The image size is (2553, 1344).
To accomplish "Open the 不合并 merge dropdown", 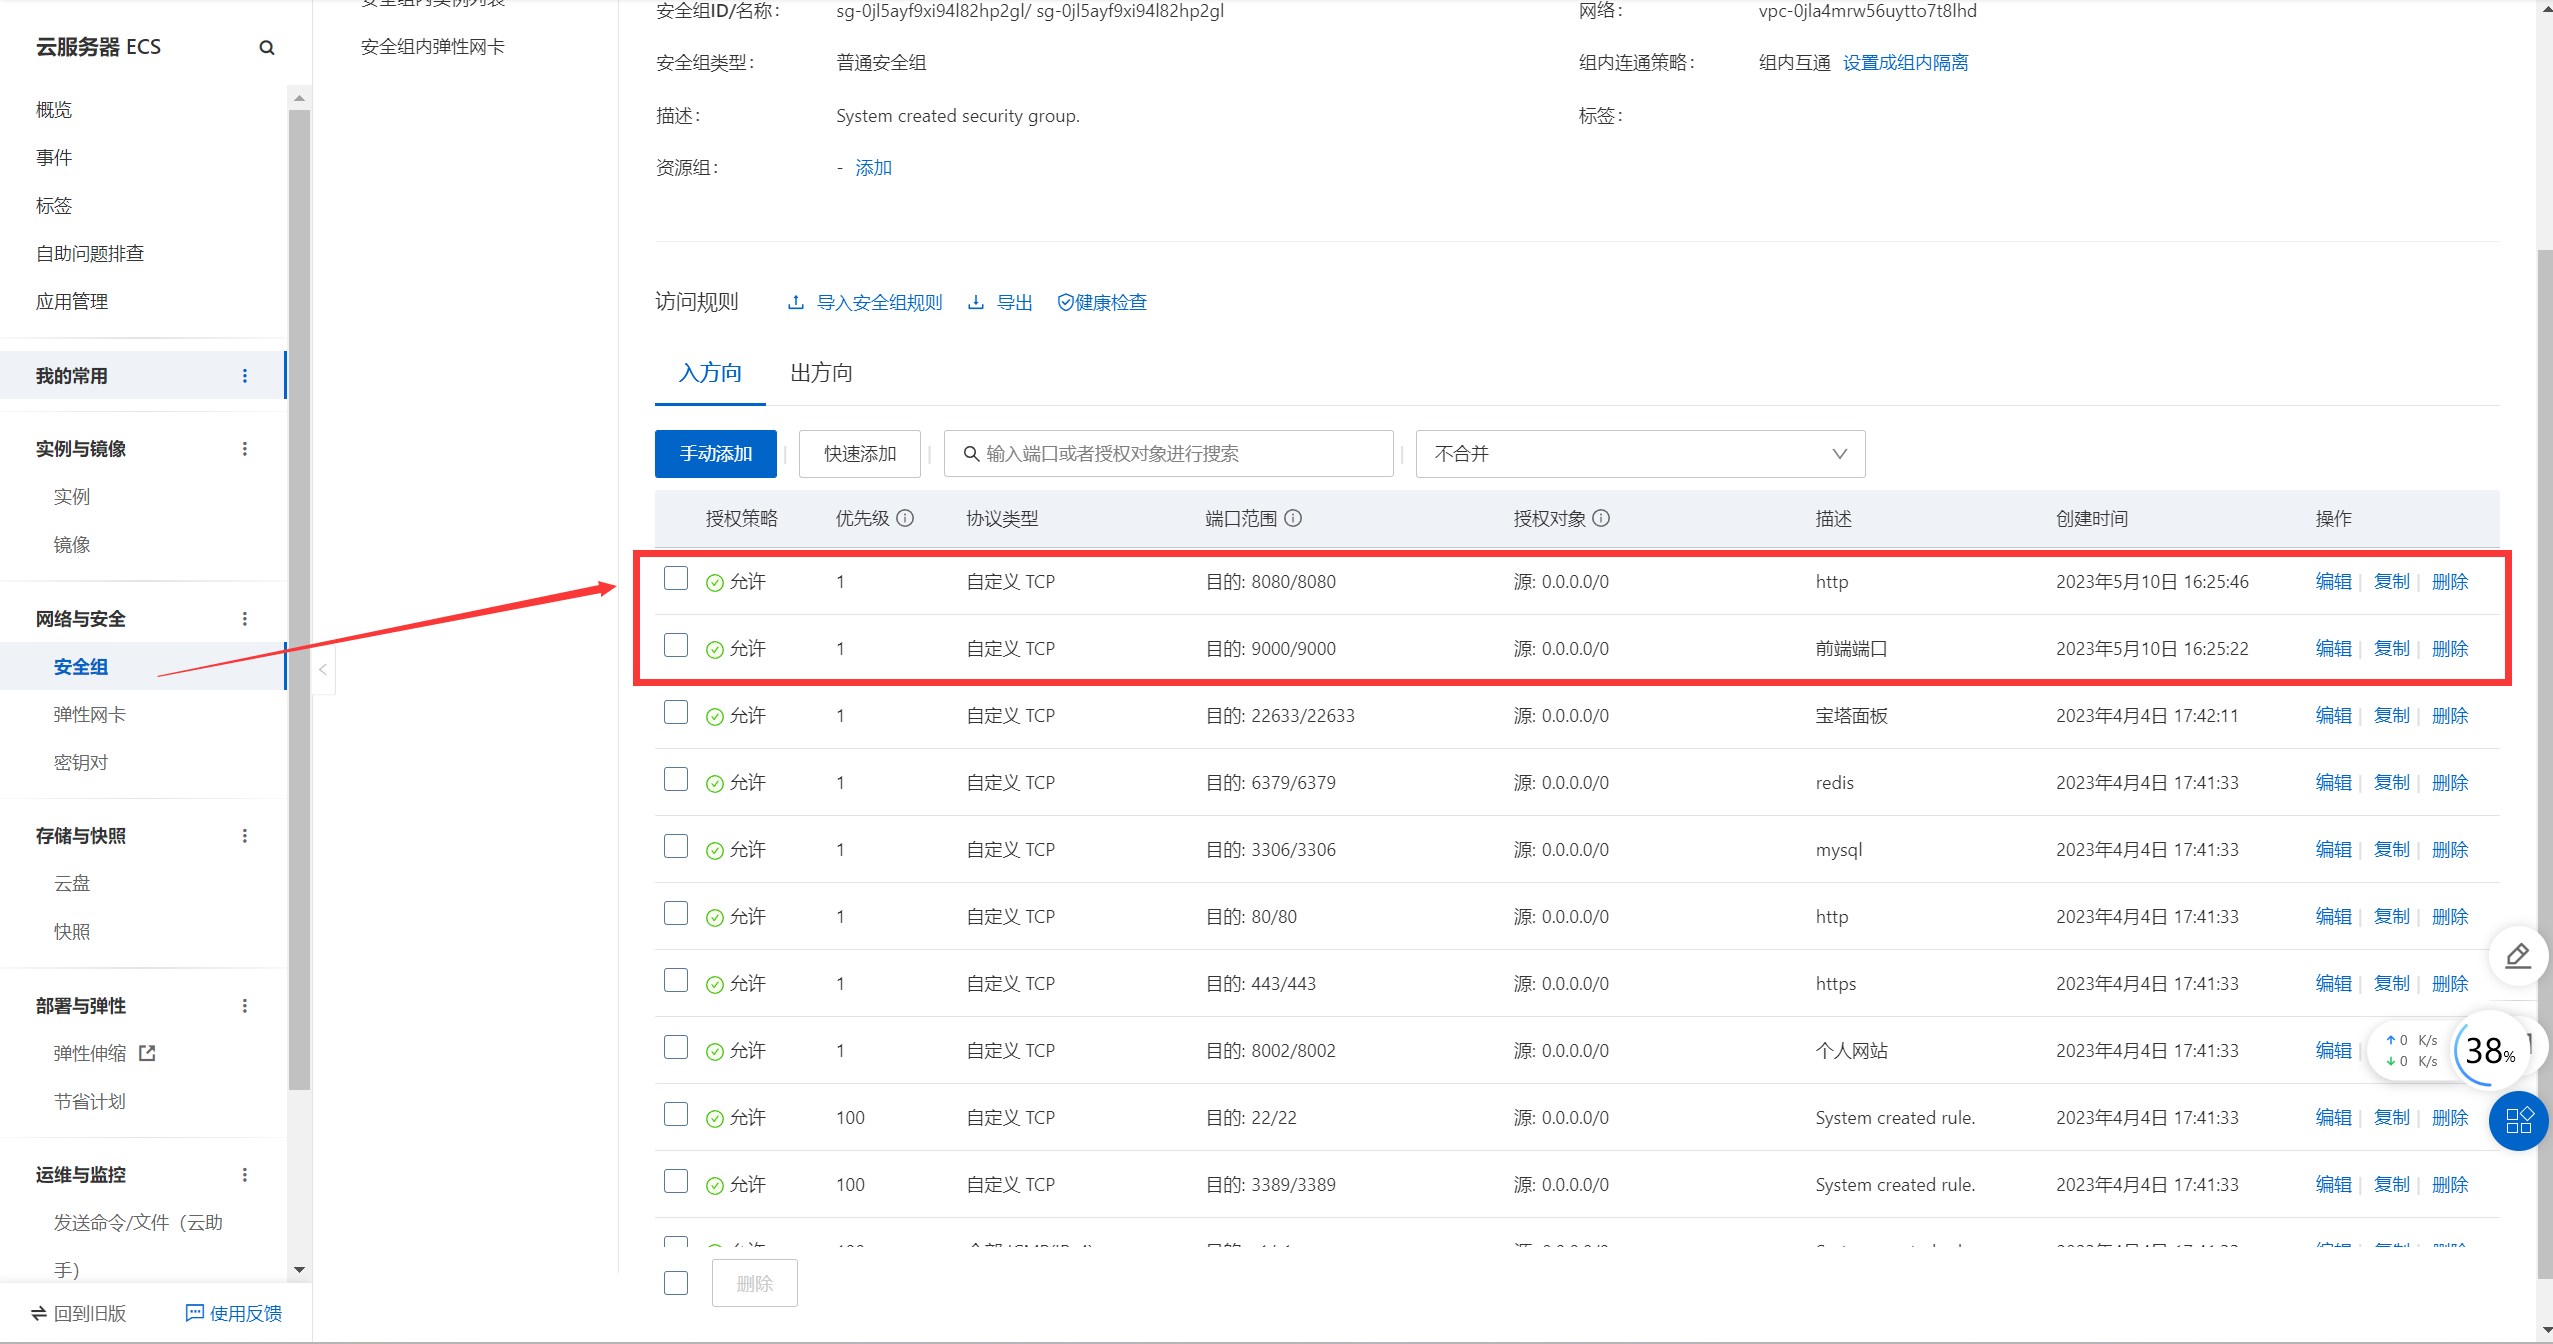I will tap(1640, 454).
